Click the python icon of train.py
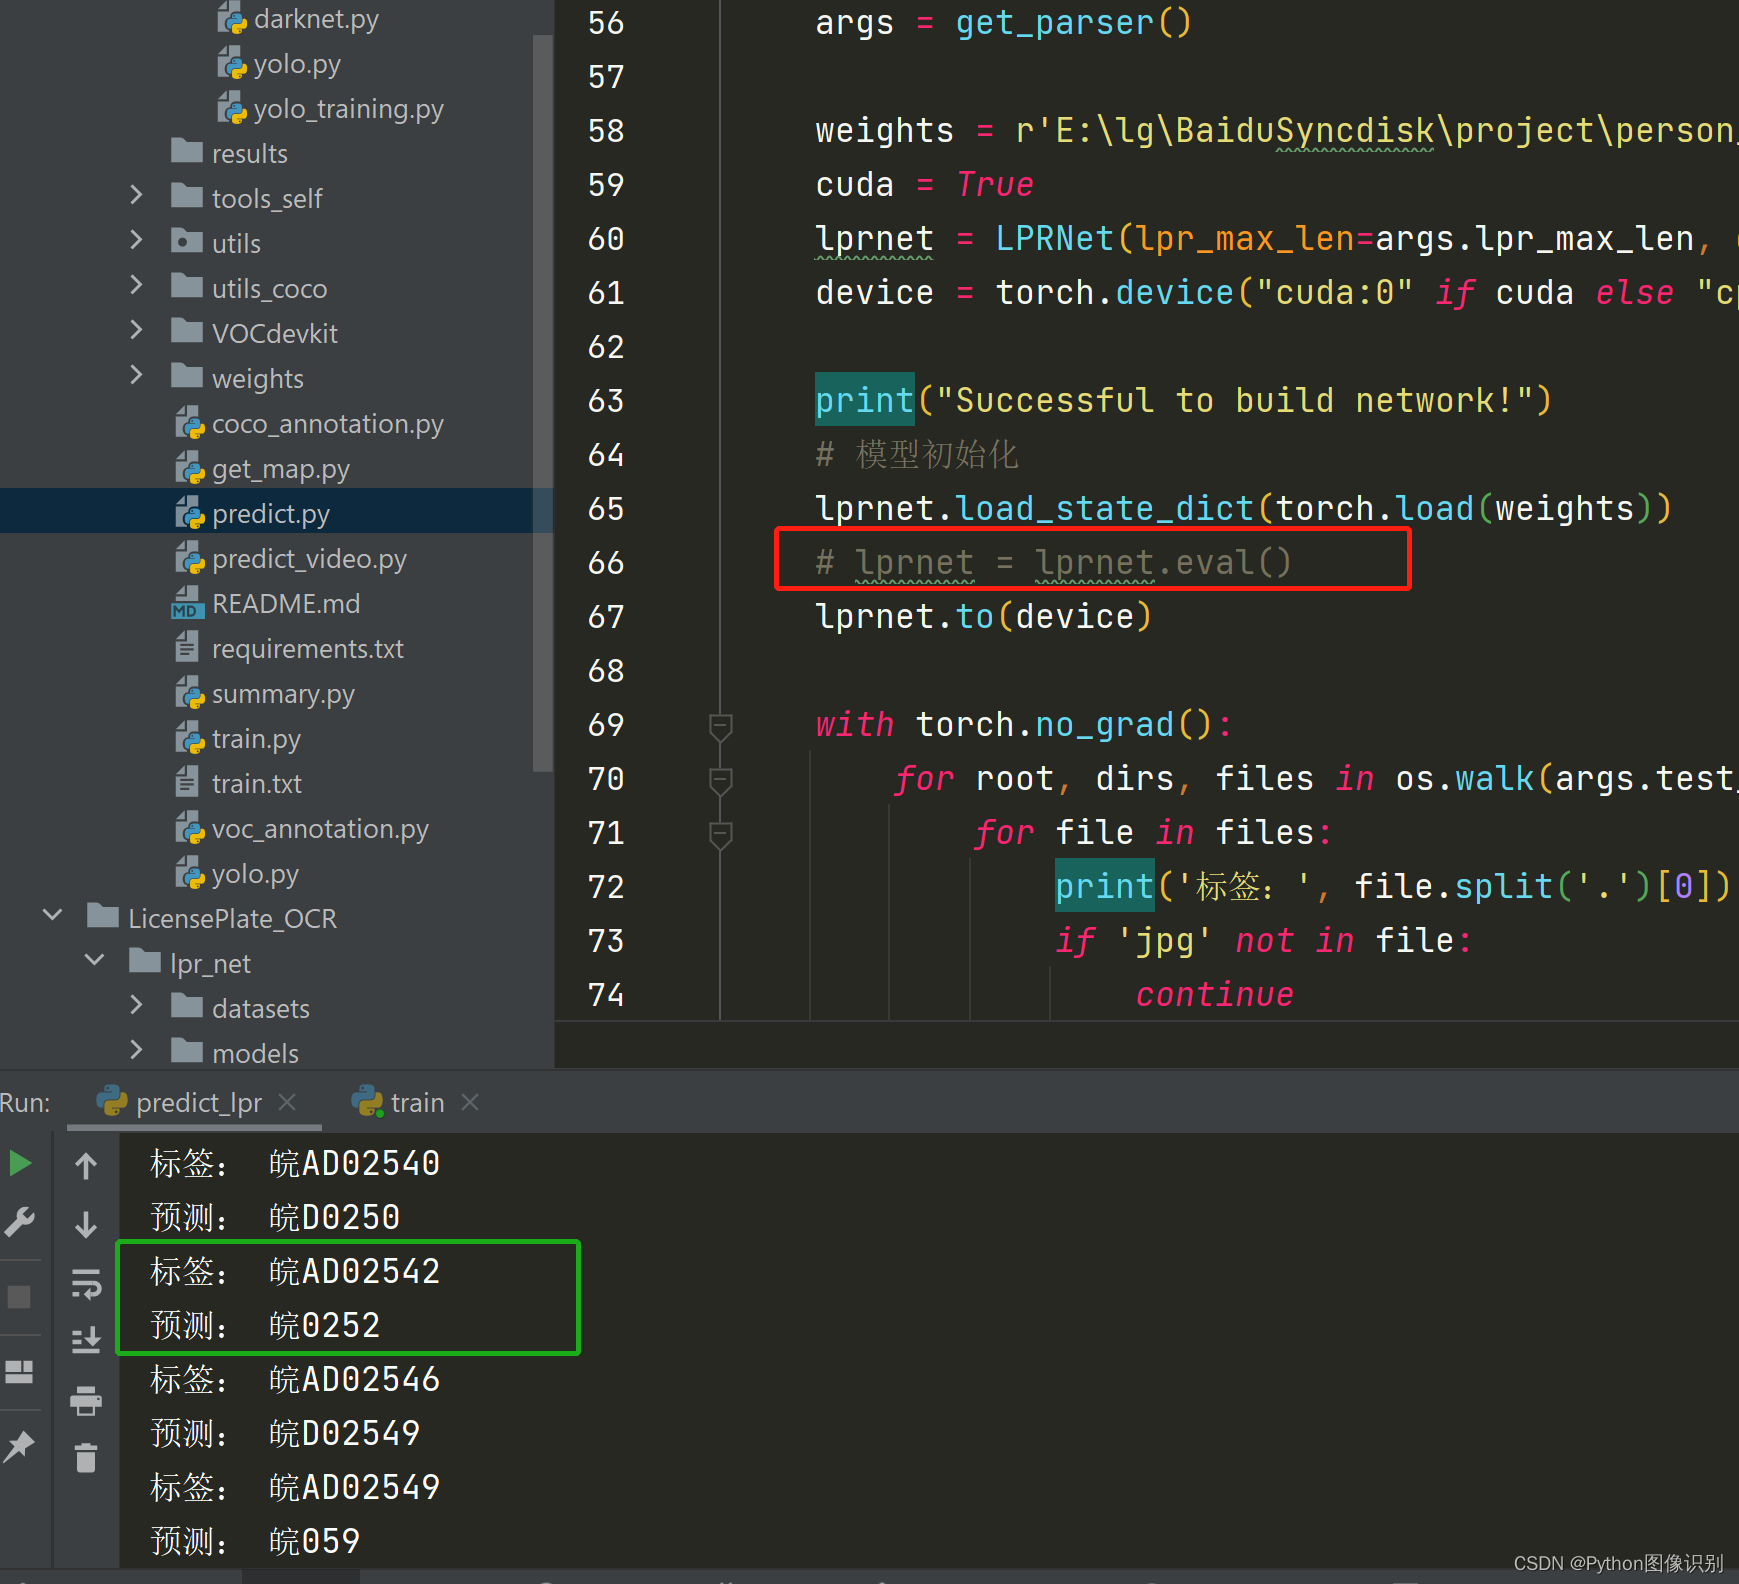 coord(189,738)
